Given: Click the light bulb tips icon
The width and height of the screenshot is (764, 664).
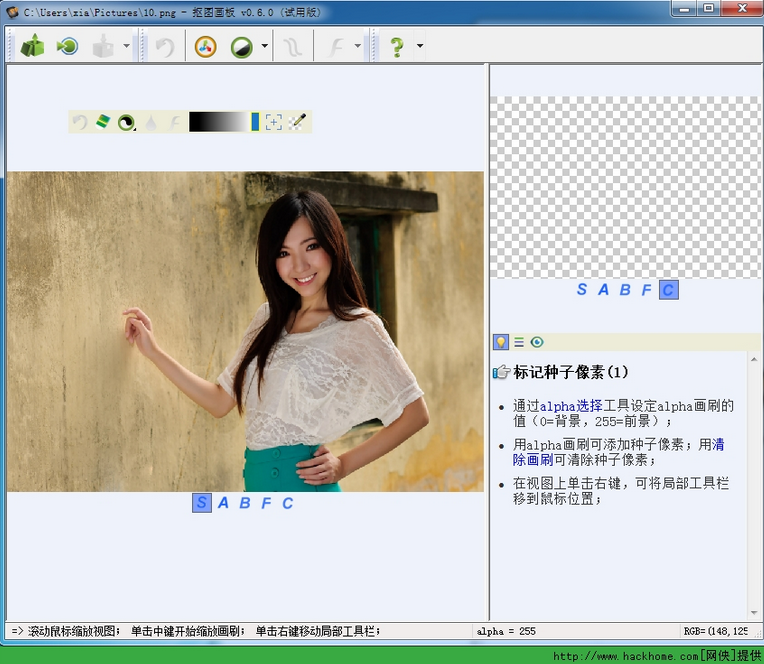Looking at the screenshot, I should (x=501, y=342).
